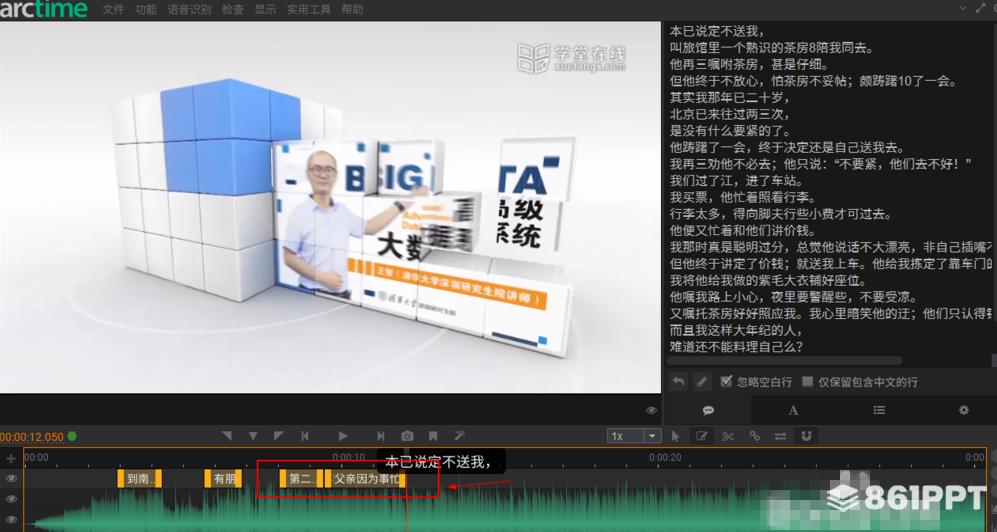The height and width of the screenshot is (532, 997).
Task: Open the 显示 menu
Action: tap(265, 10)
